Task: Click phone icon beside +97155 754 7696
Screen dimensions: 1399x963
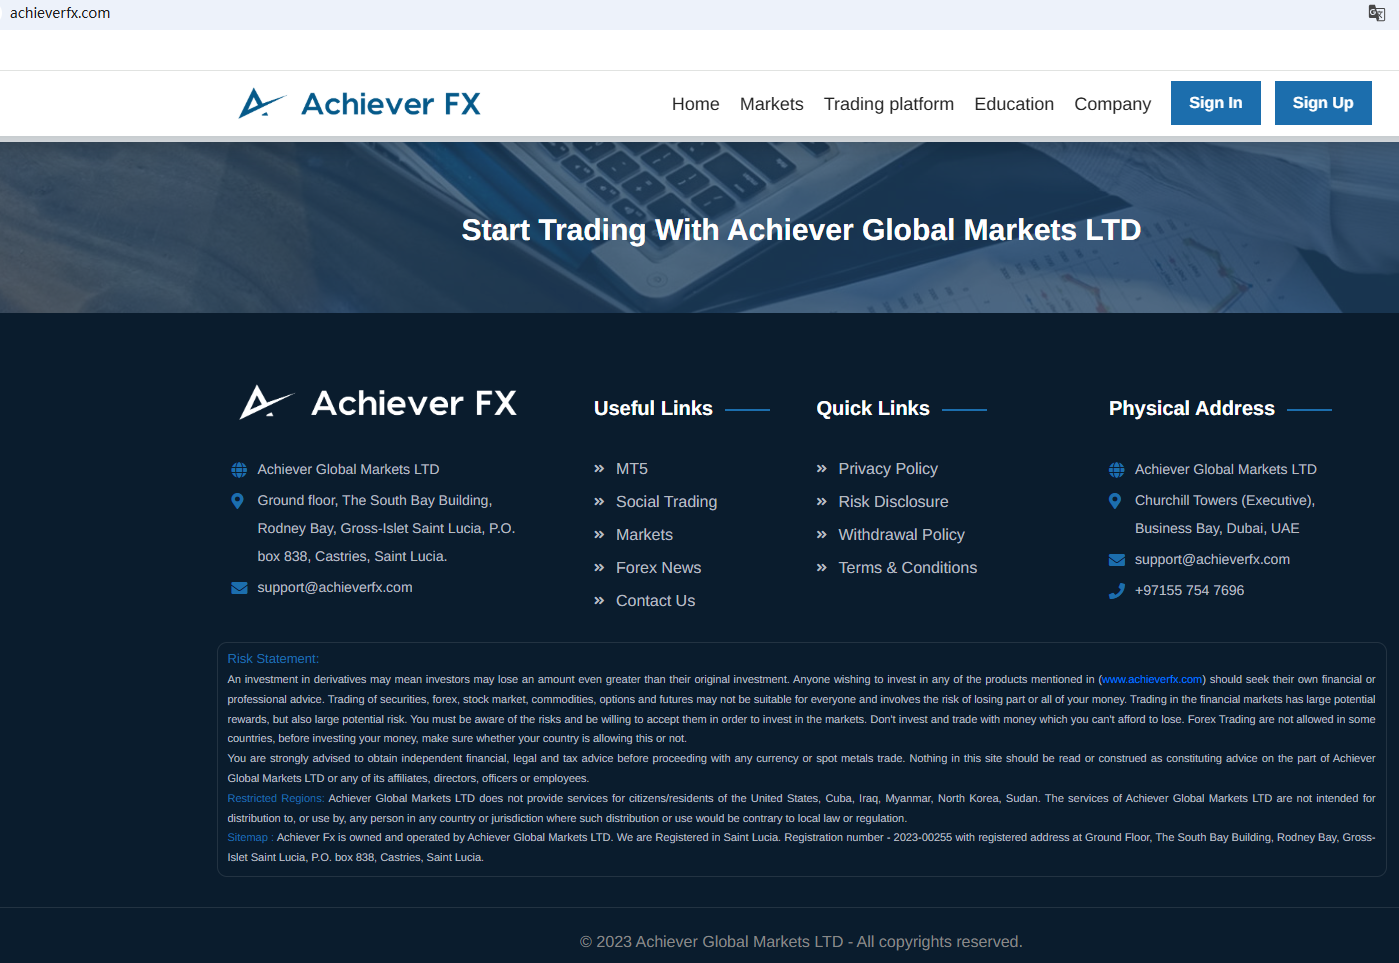Action: point(1116,591)
